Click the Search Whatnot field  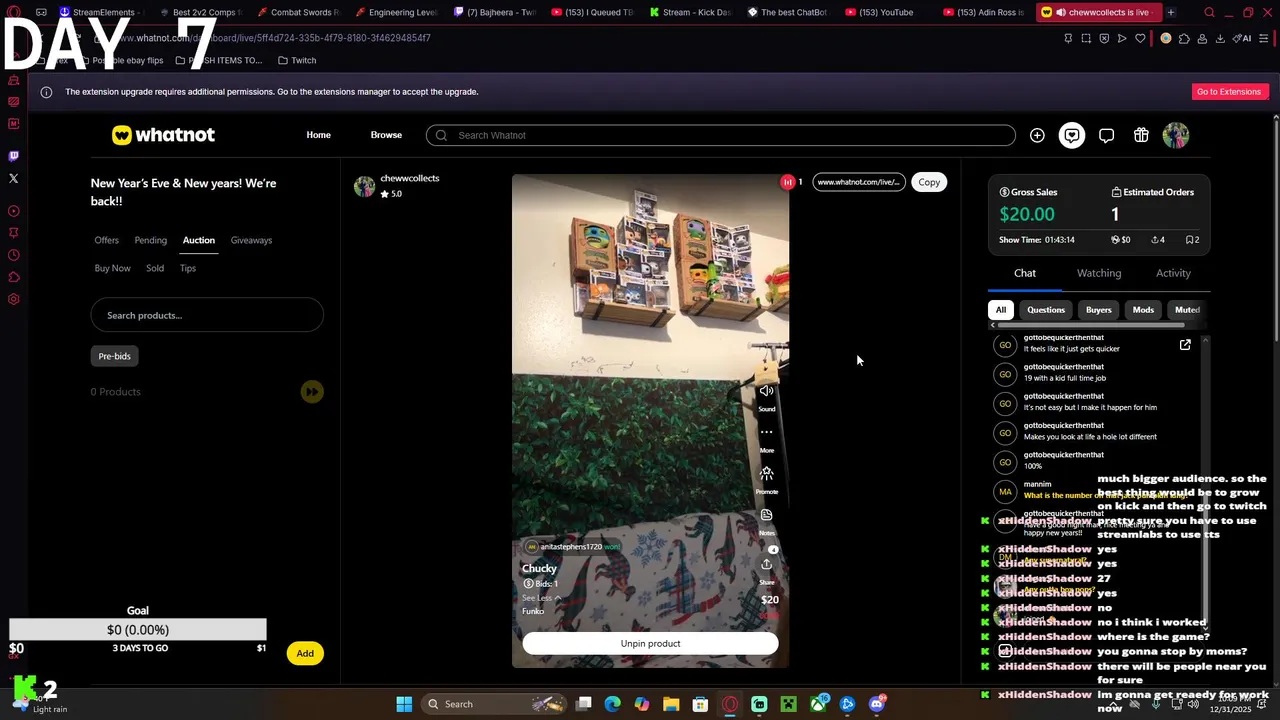pos(720,135)
